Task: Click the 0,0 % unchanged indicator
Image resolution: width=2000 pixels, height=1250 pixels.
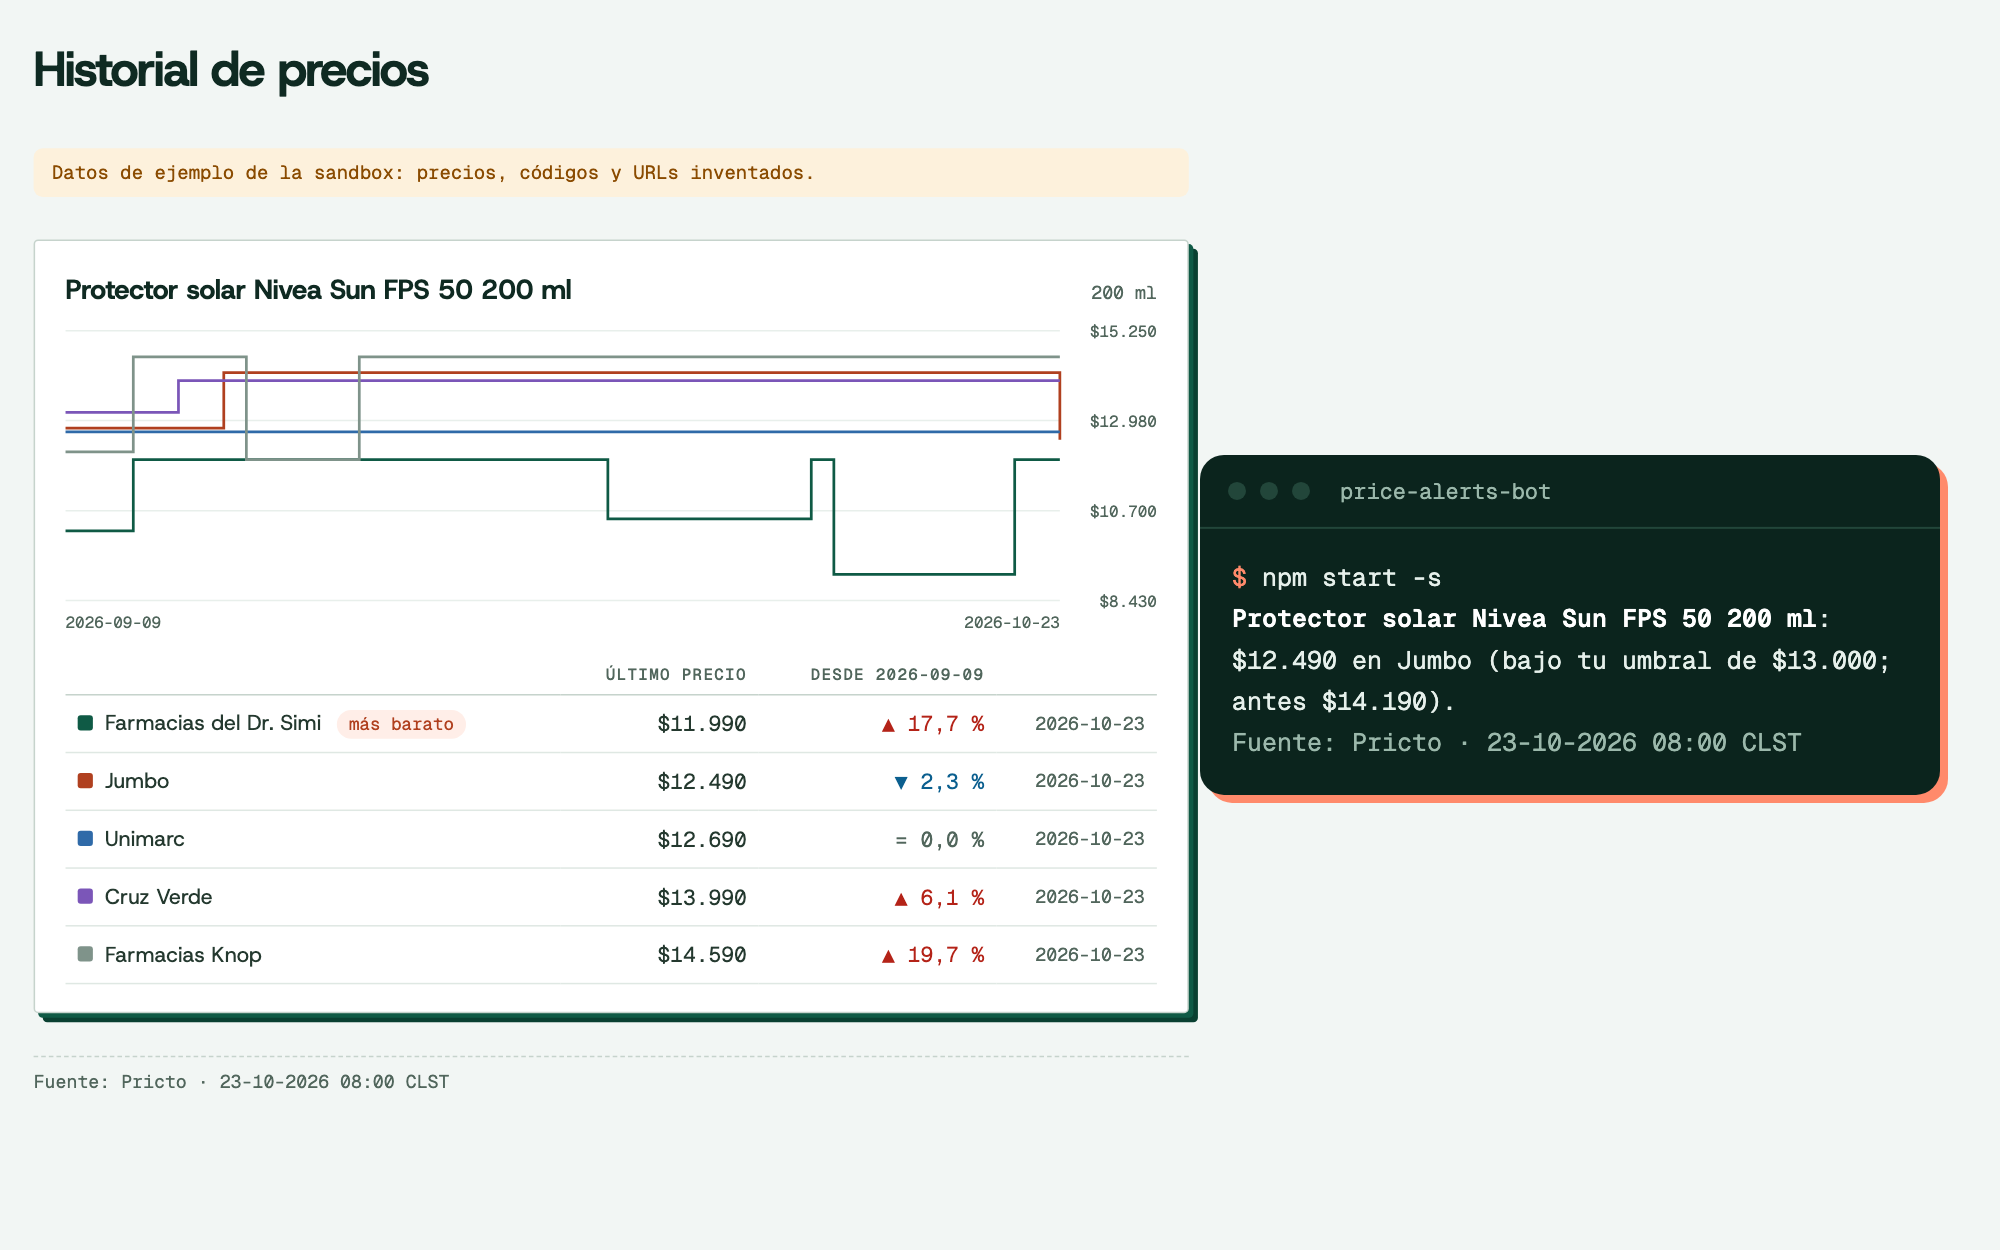Action: click(x=939, y=840)
